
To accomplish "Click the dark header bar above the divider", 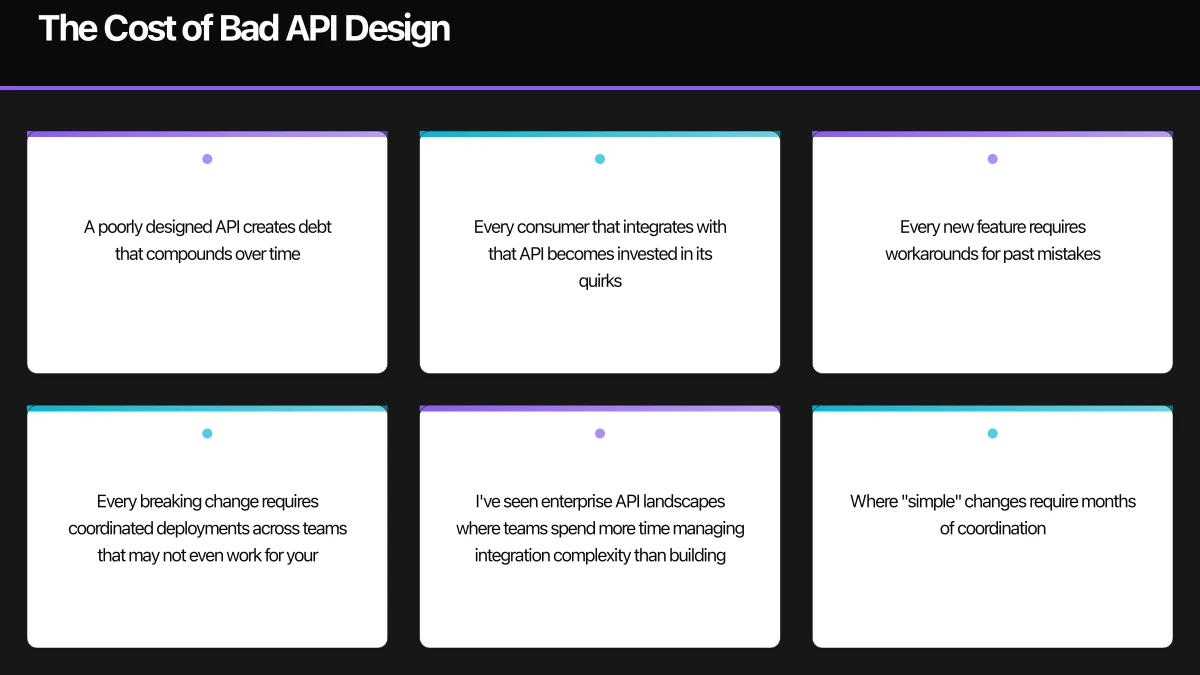I will click(x=600, y=42).
